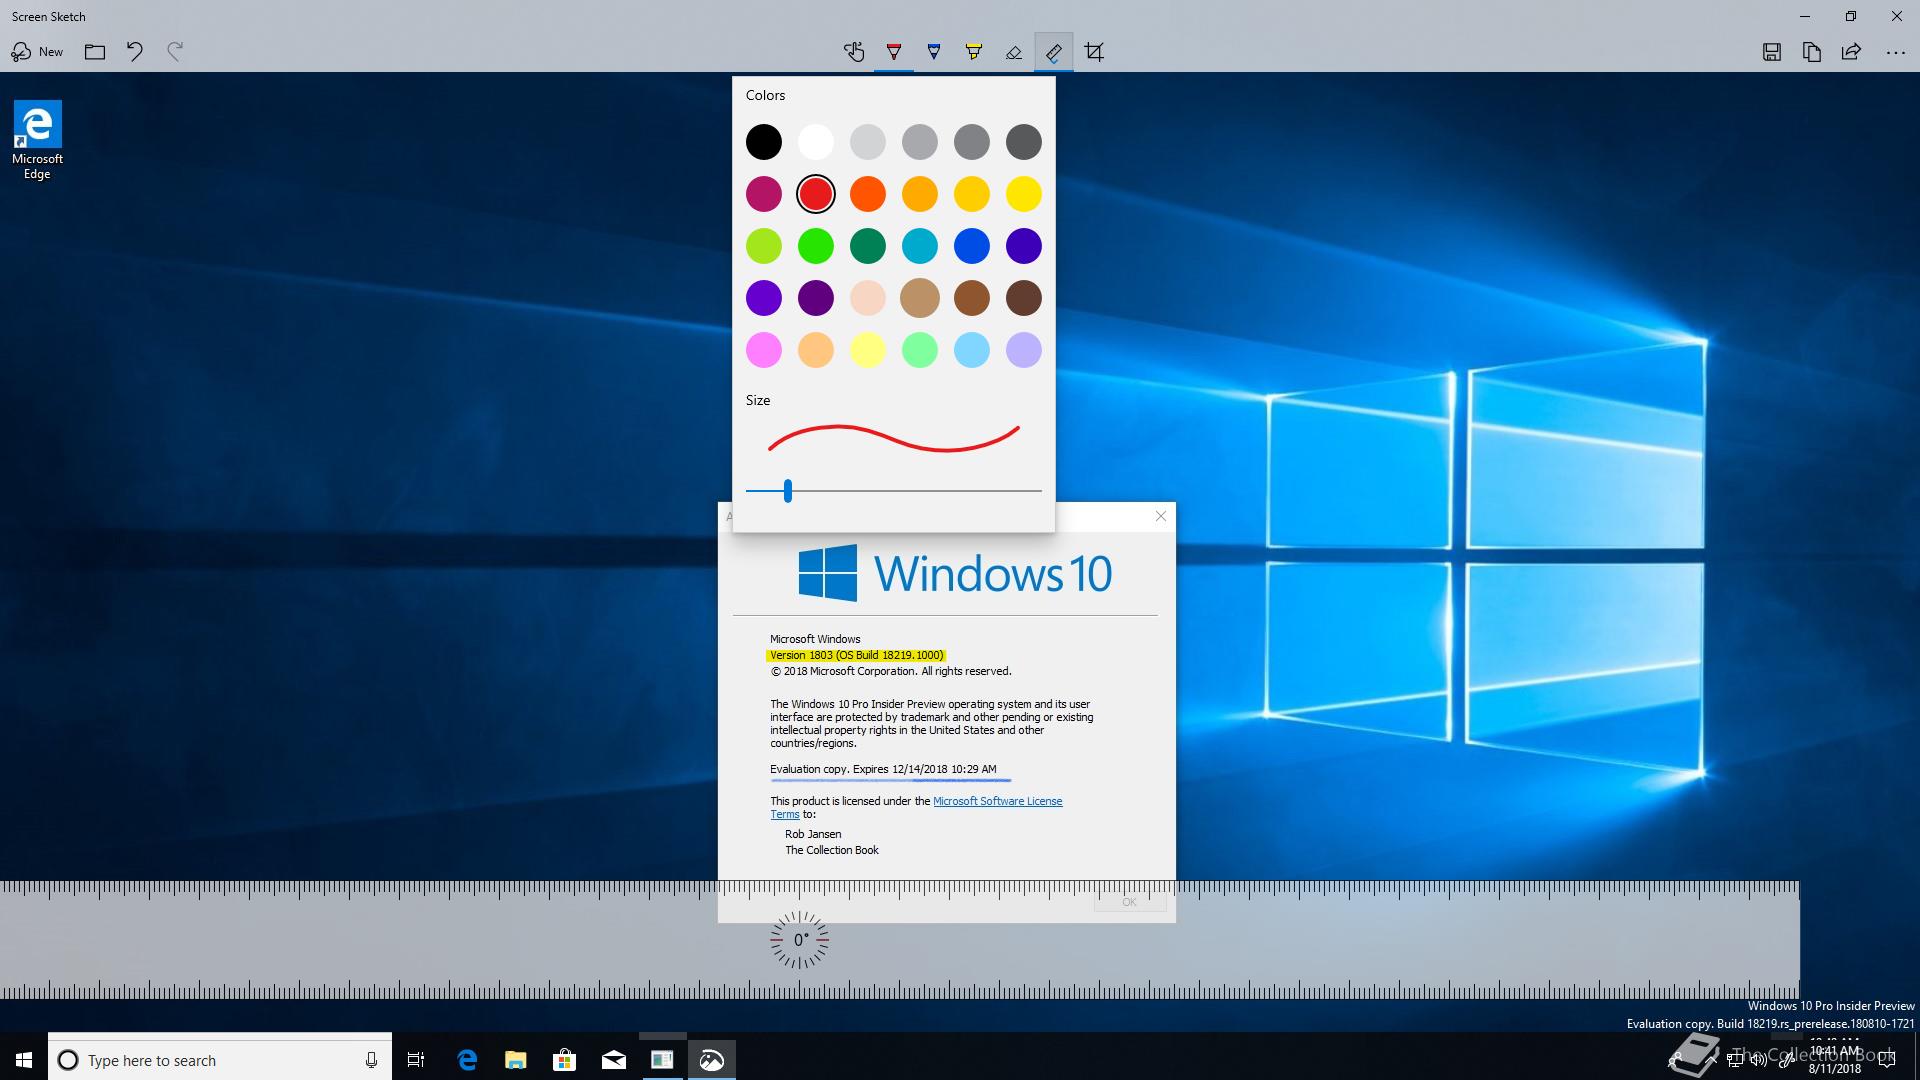This screenshot has width=1920, height=1080.
Task: Select the red ballpoint pen tool
Action: pyautogui.click(x=894, y=52)
